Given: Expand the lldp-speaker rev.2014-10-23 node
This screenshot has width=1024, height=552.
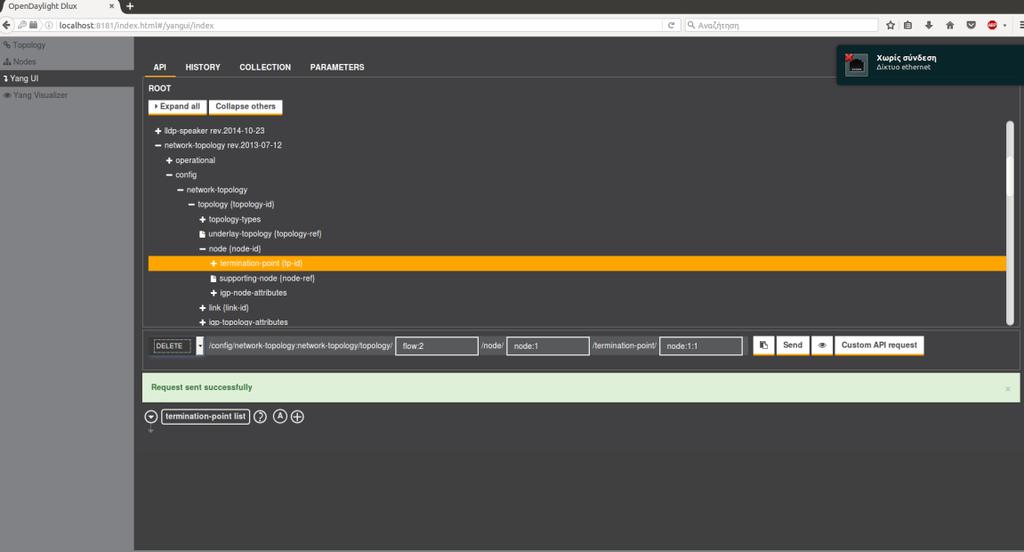Looking at the screenshot, I should tap(158, 131).
